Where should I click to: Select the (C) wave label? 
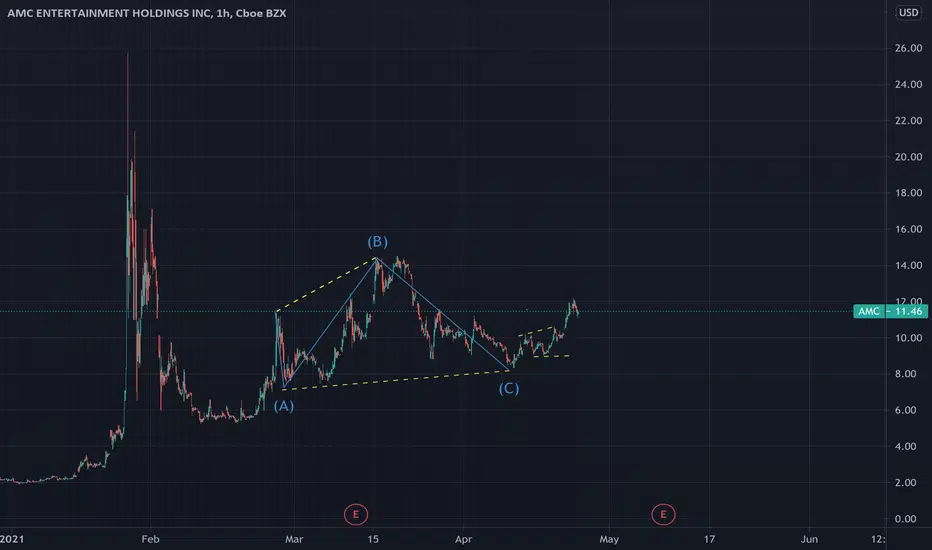pos(509,388)
